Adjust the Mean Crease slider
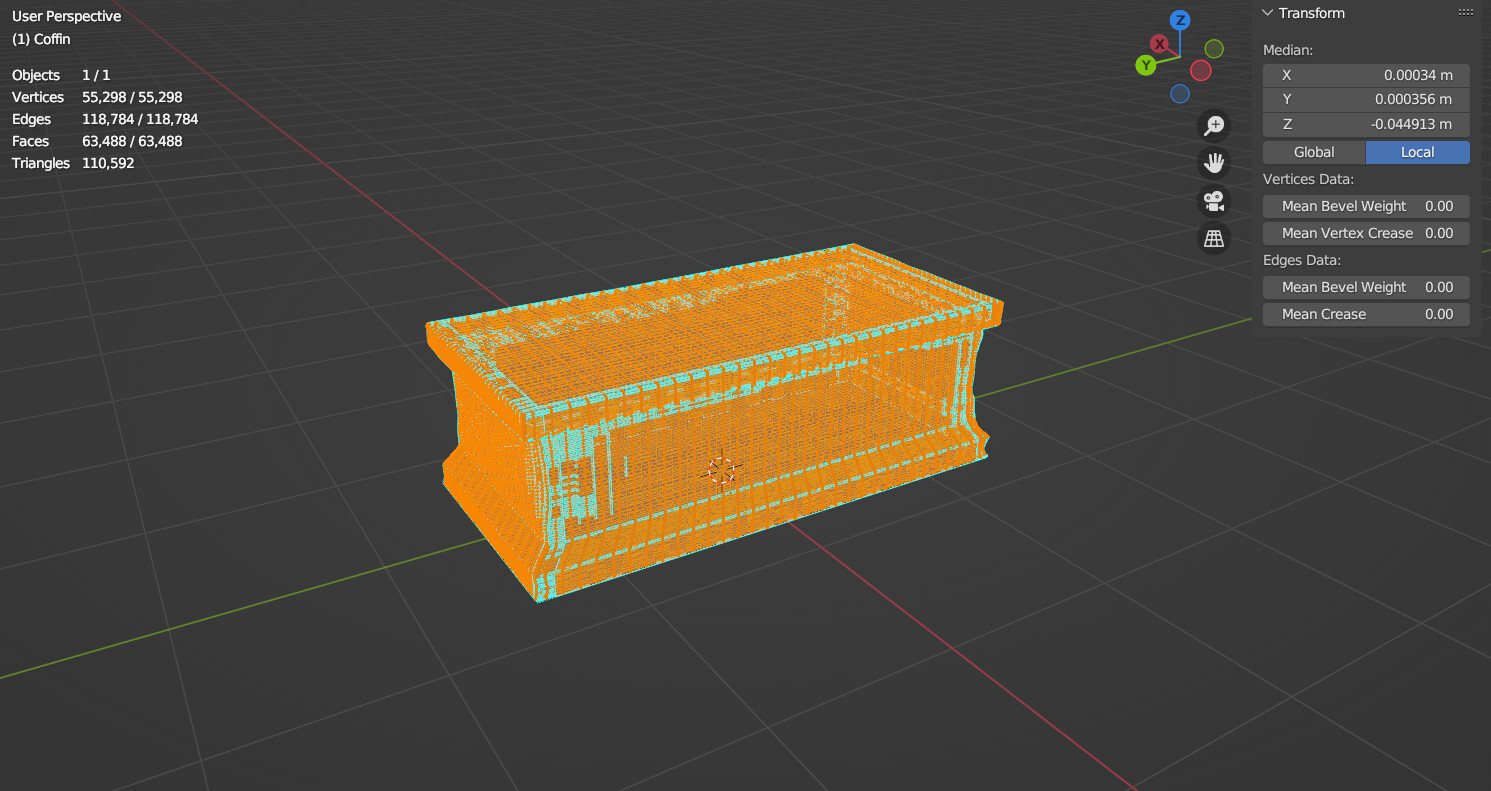 (1366, 314)
